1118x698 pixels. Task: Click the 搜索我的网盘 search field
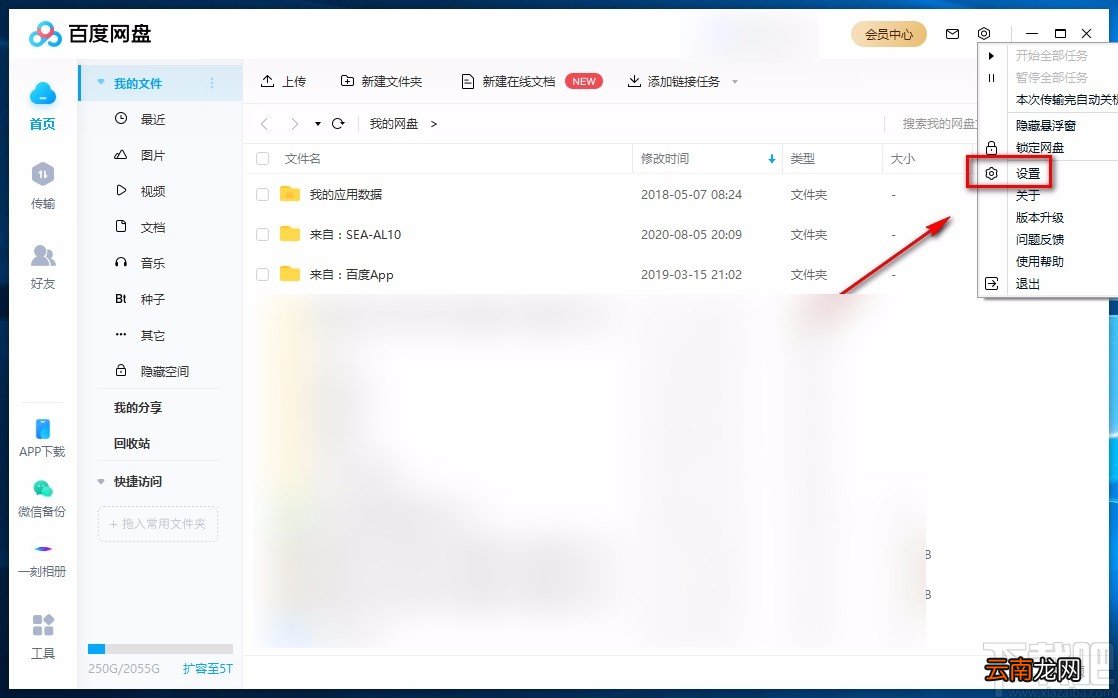click(938, 124)
